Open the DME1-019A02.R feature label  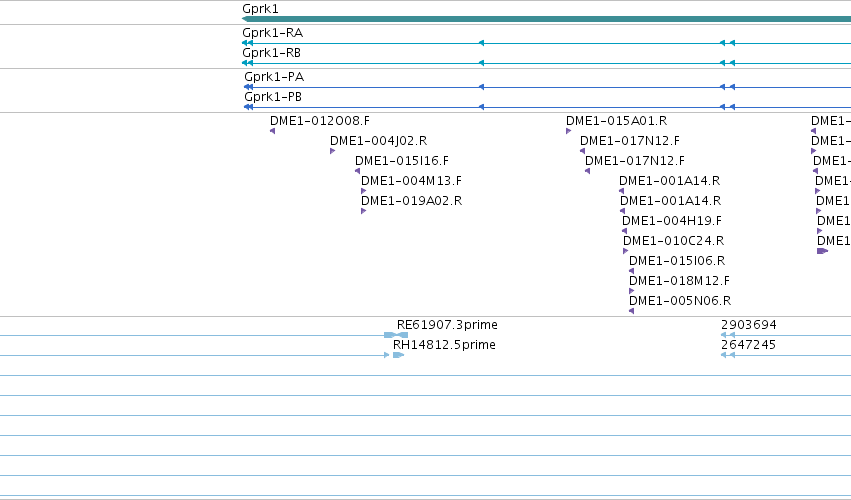coord(411,201)
